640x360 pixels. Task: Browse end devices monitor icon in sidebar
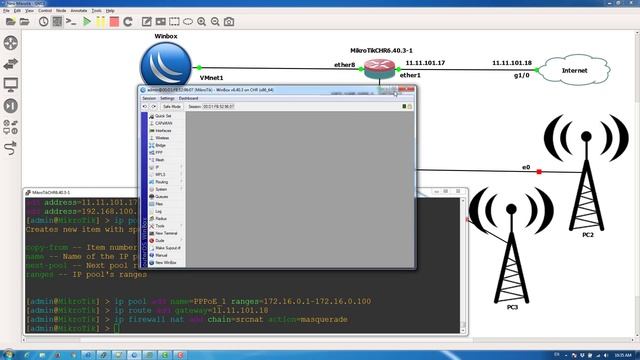point(11,85)
